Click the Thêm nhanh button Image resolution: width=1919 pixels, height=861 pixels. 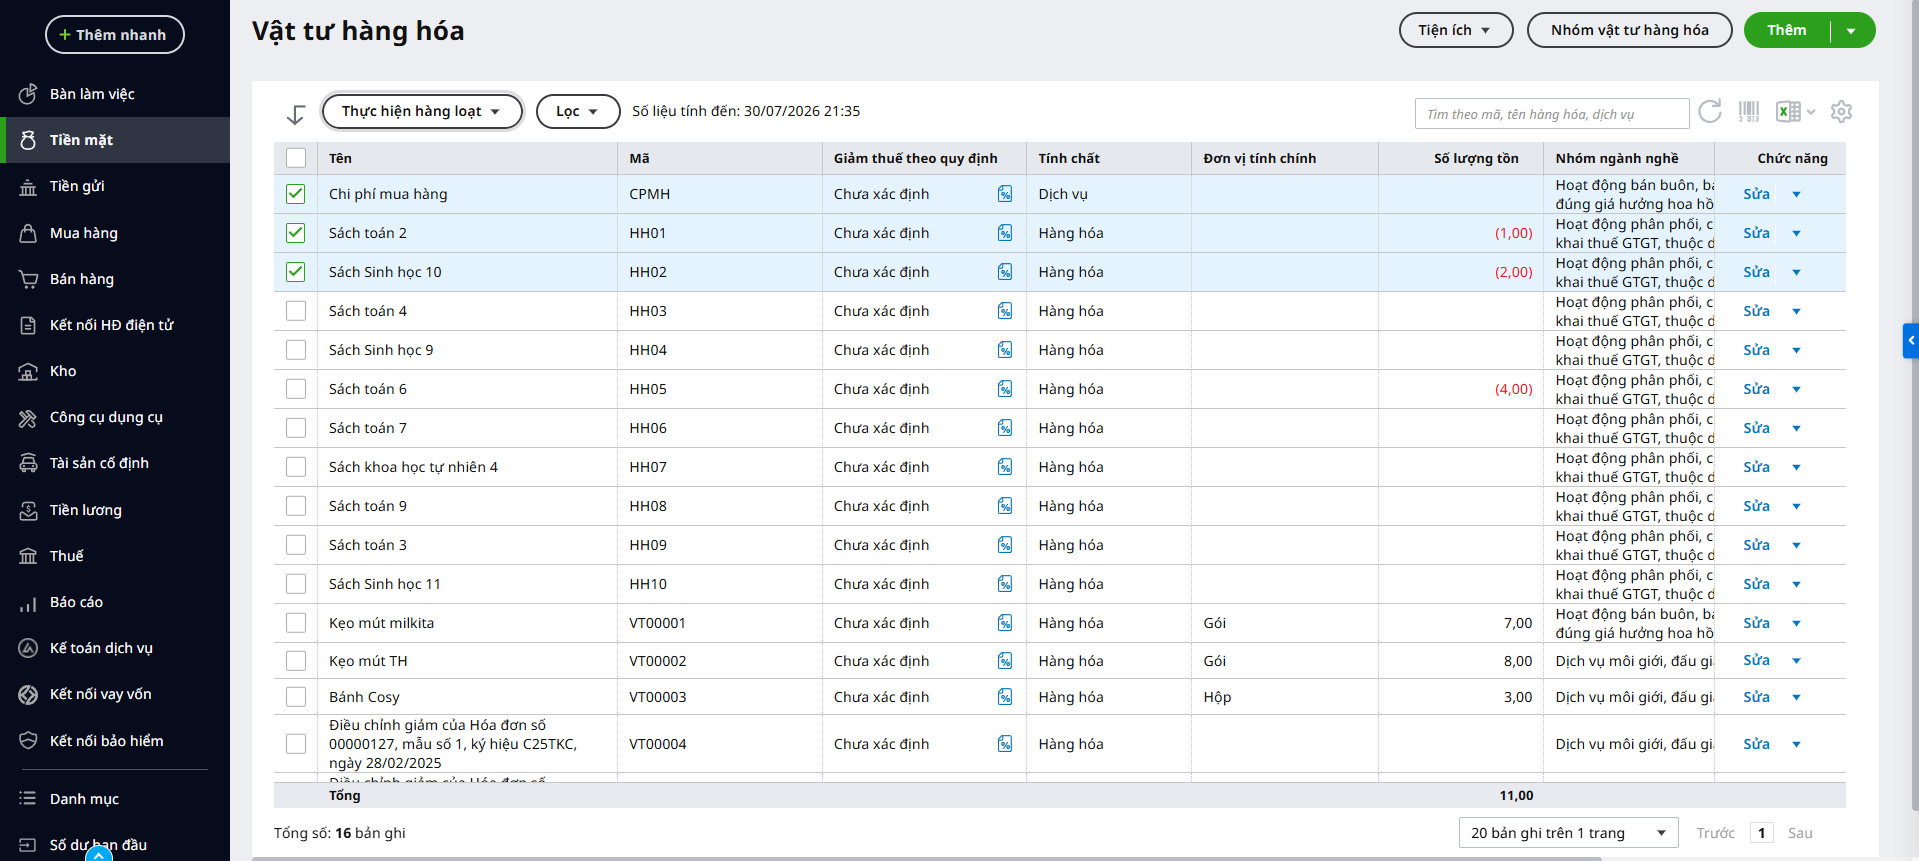115,35
